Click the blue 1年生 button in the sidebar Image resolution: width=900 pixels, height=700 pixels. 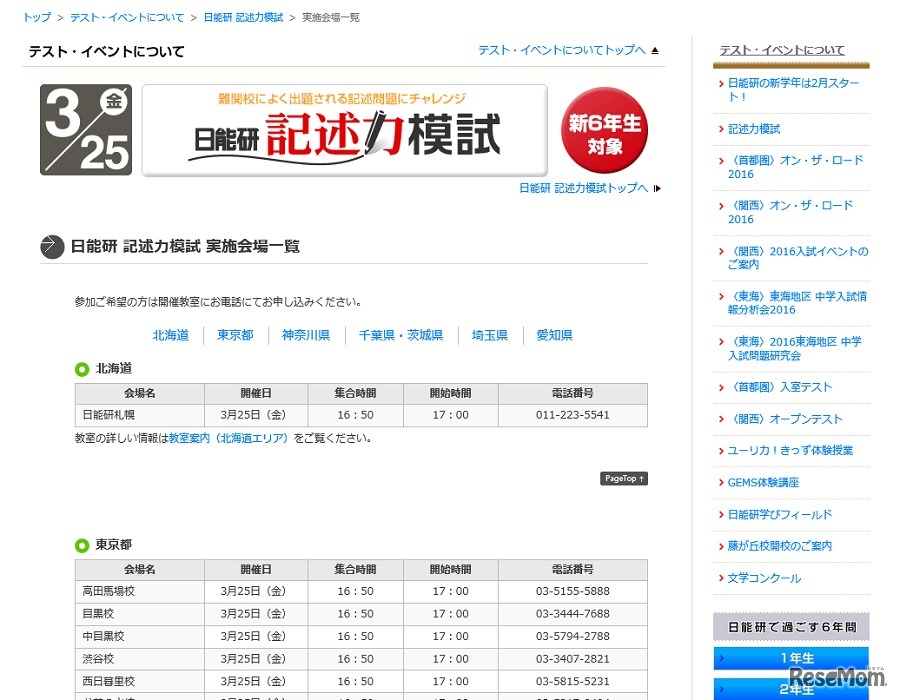[x=790, y=657]
